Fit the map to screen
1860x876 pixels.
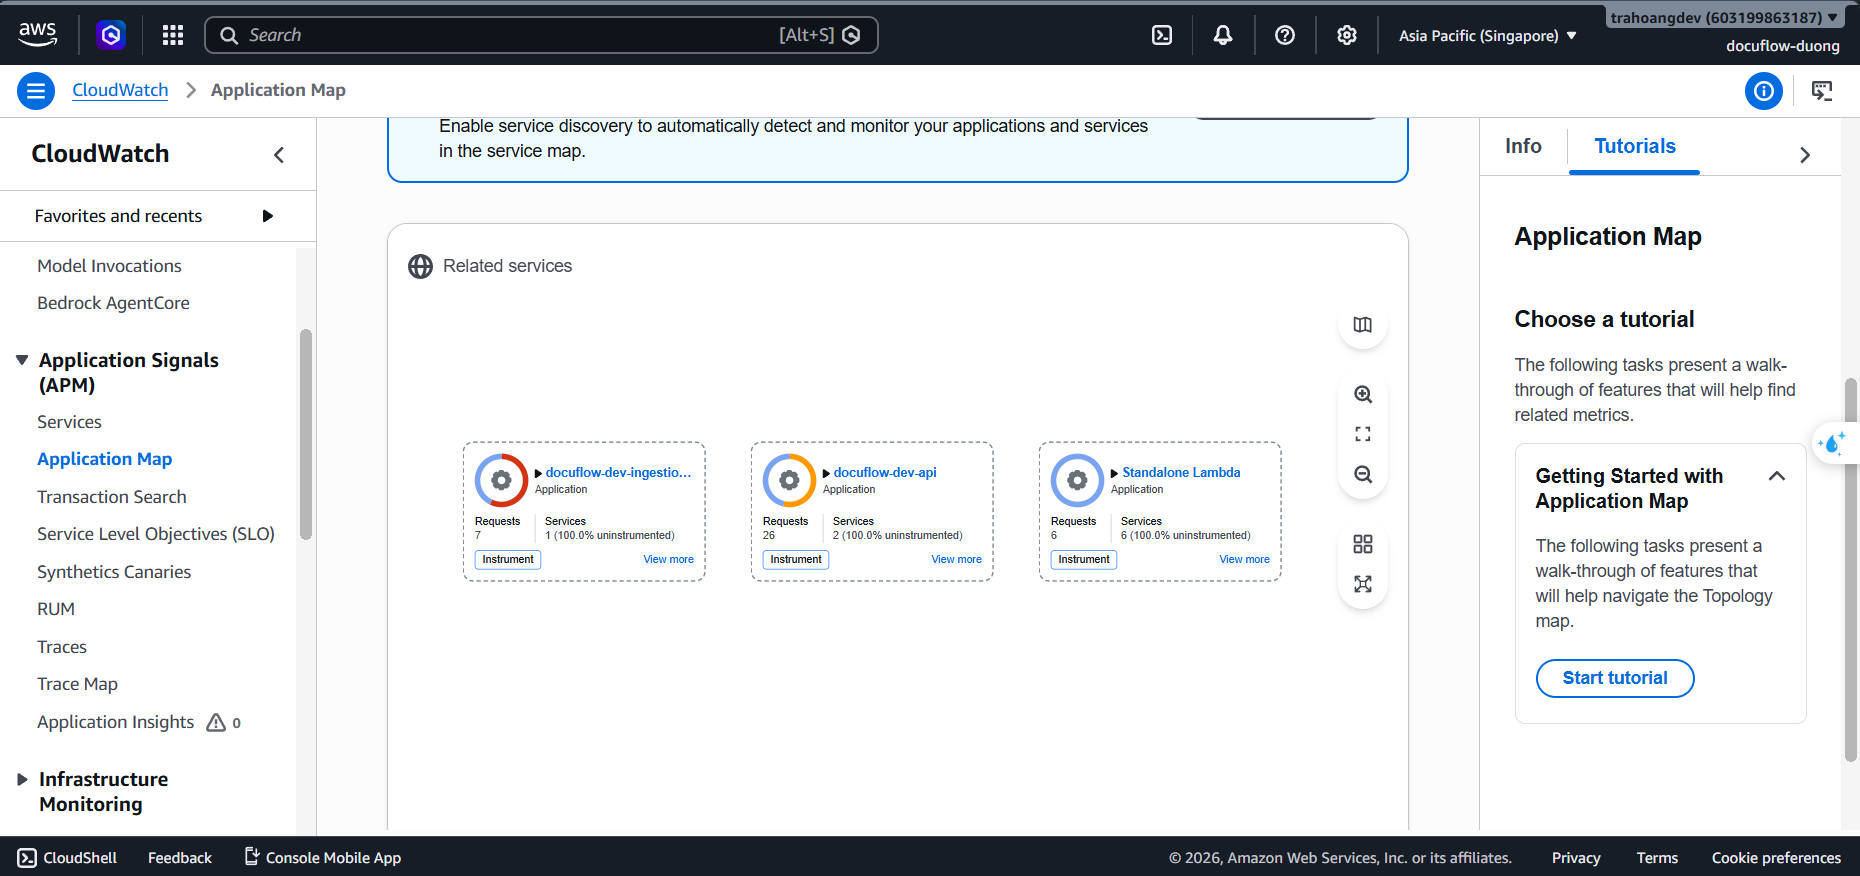tap(1363, 434)
